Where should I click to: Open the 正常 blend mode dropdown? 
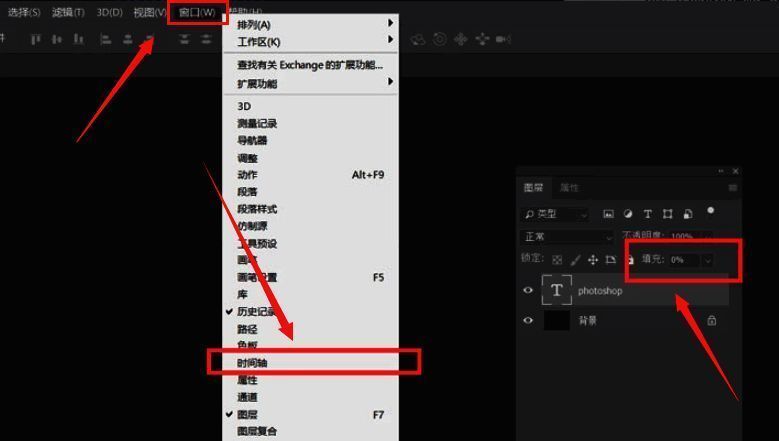point(567,237)
